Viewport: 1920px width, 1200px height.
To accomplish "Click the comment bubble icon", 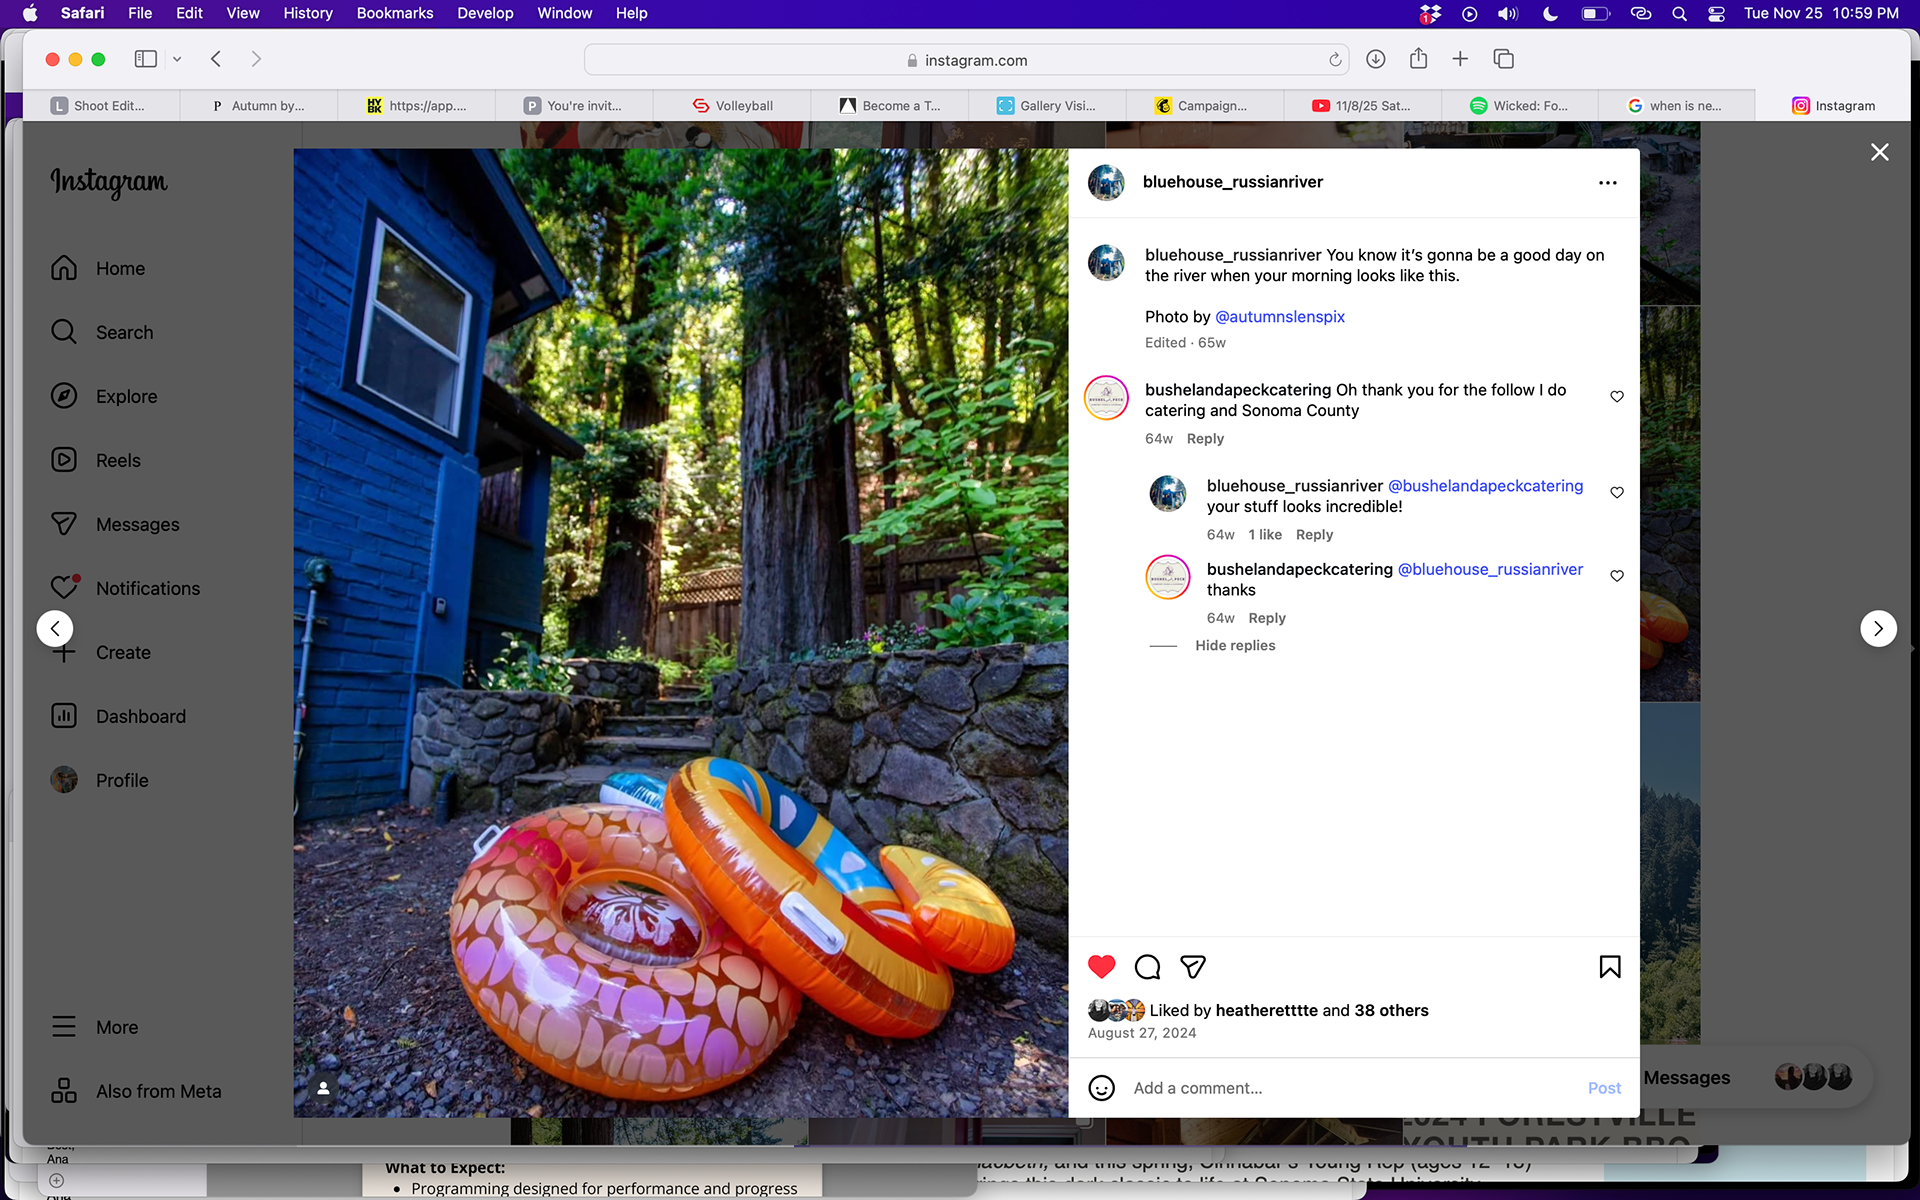I will pyautogui.click(x=1147, y=967).
